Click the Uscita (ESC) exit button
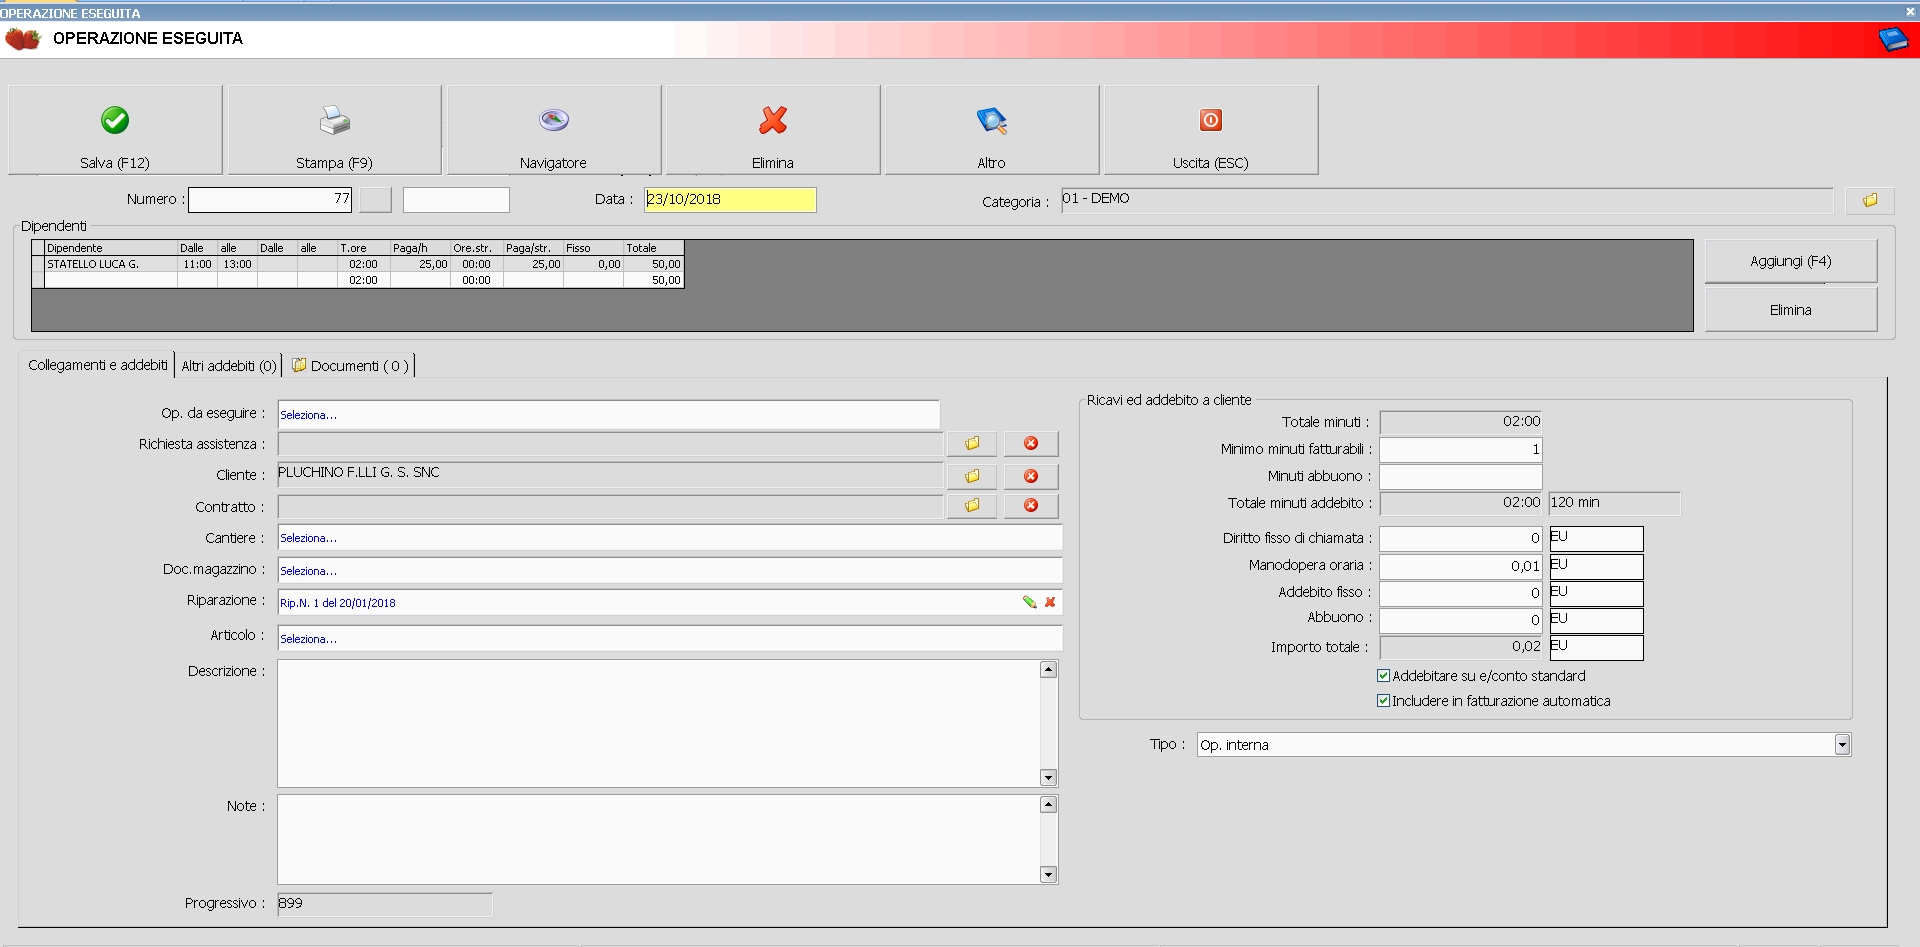1920x947 pixels. click(1211, 130)
